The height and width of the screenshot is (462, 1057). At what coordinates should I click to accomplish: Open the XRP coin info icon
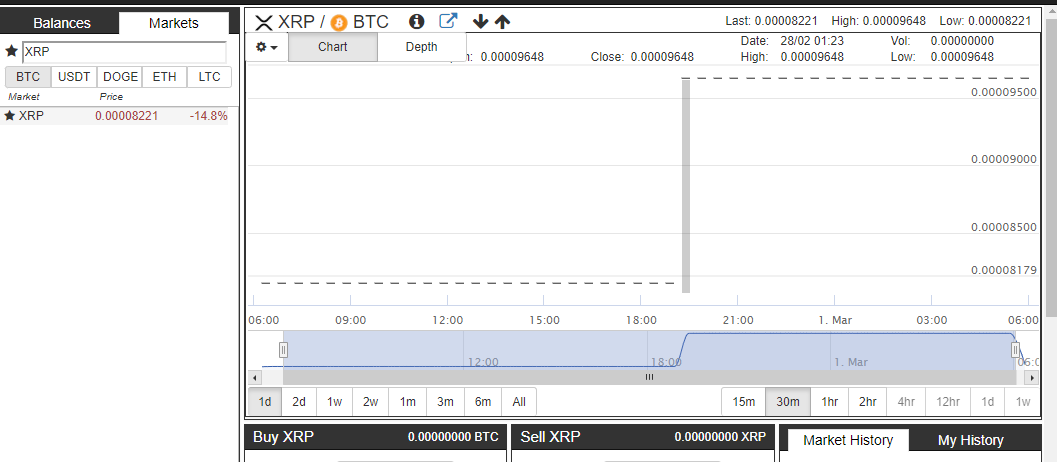417,22
